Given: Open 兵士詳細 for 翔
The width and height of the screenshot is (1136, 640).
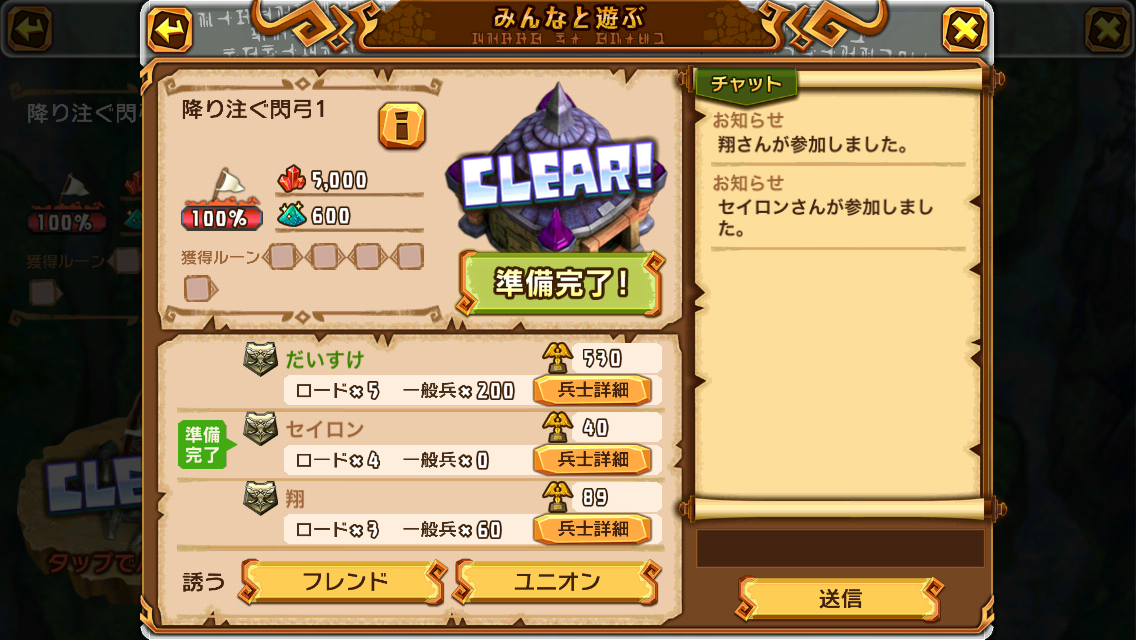Looking at the screenshot, I should coord(593,529).
